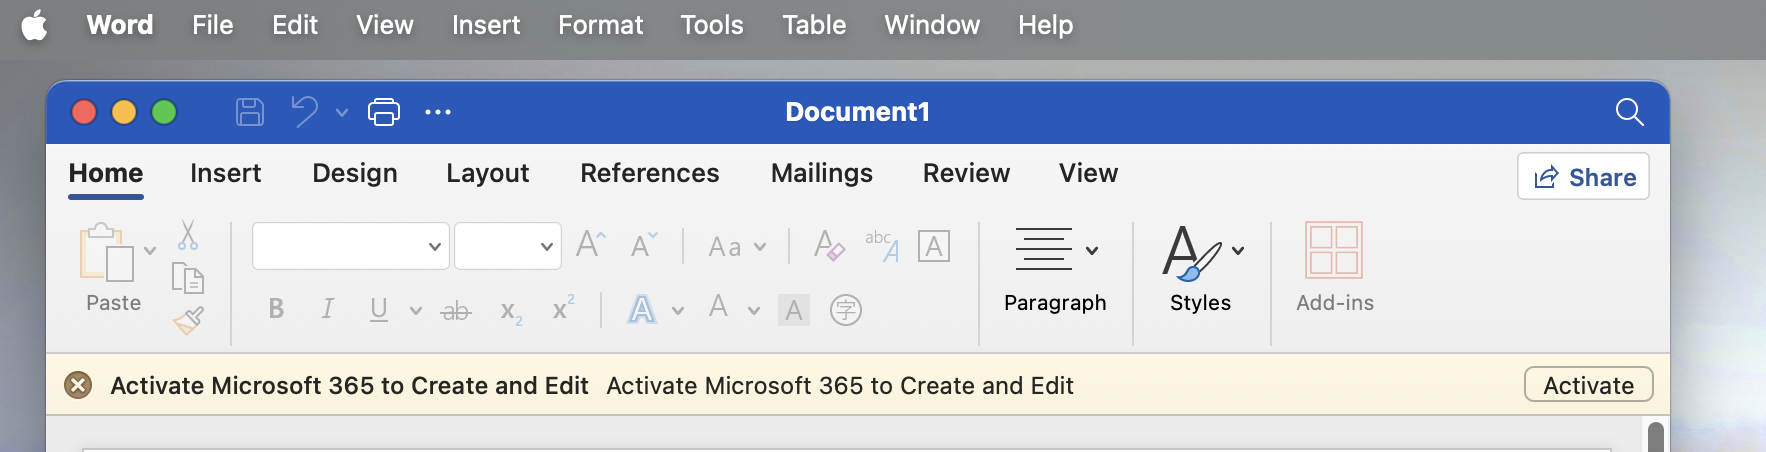This screenshot has height=452, width=1766.
Task: Toggle Italic formatting
Action: pos(327,309)
